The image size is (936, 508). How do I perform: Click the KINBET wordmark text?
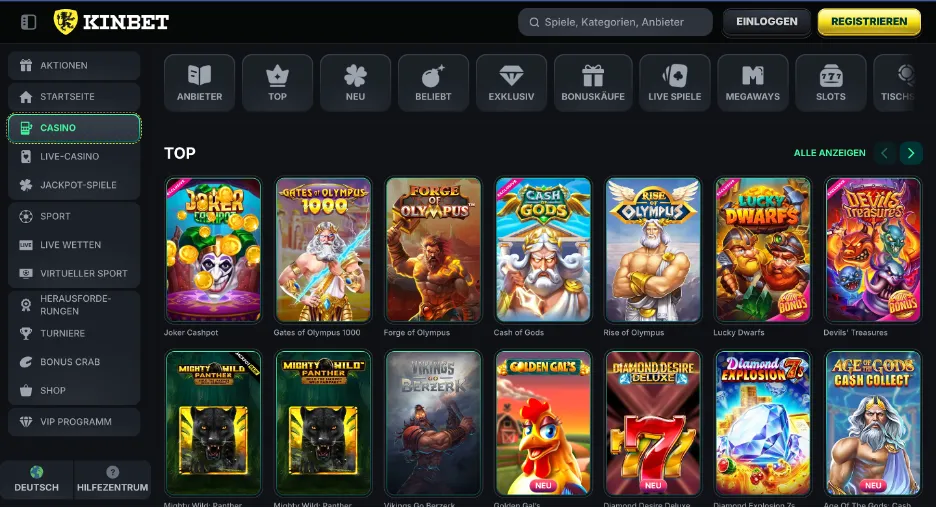click(x=126, y=22)
